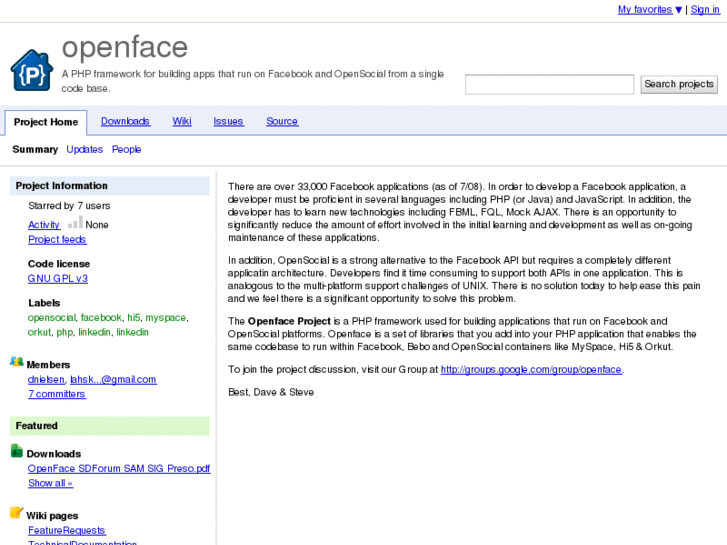Open the Source tab
Image resolution: width=727 pixels, height=545 pixels.
[x=282, y=122]
